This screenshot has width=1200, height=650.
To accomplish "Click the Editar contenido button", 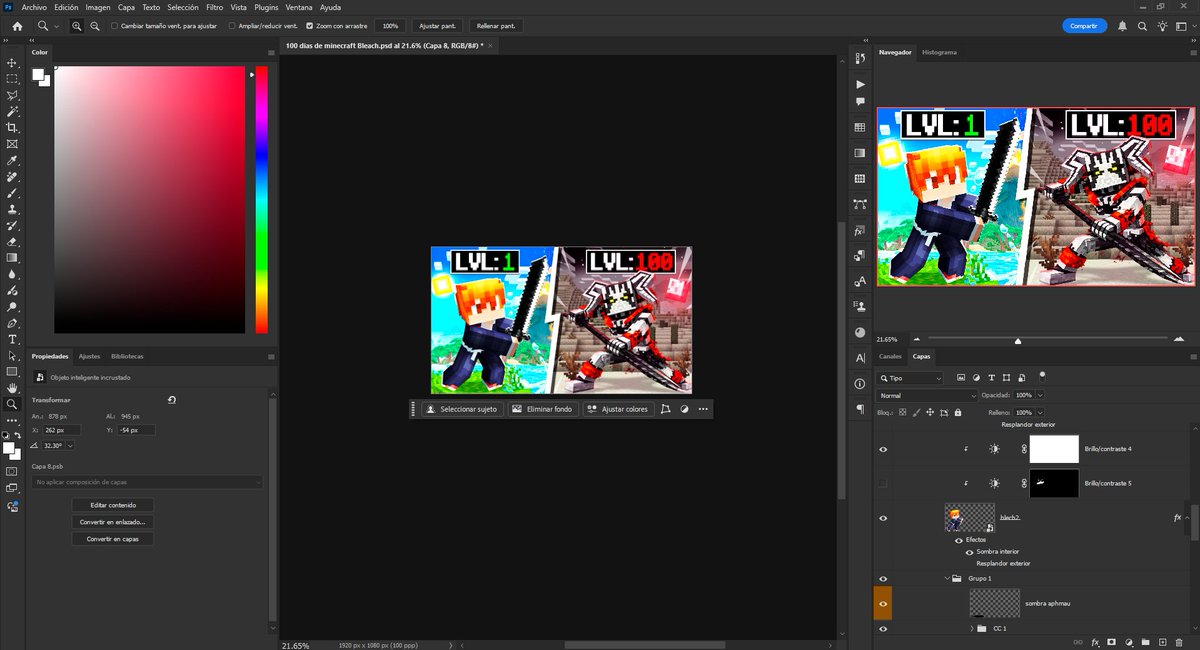I will coord(112,505).
